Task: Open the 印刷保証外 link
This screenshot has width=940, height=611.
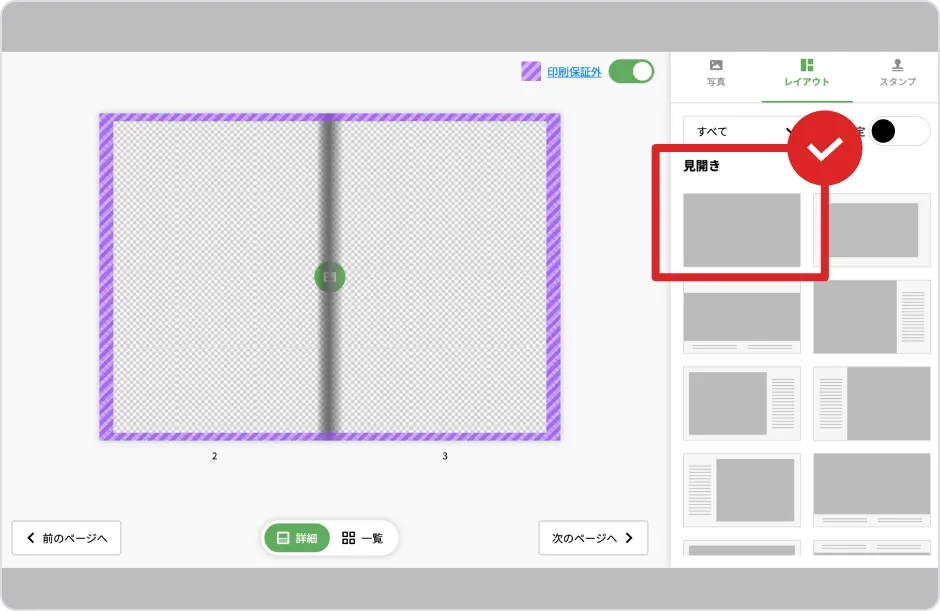Action: (x=574, y=72)
